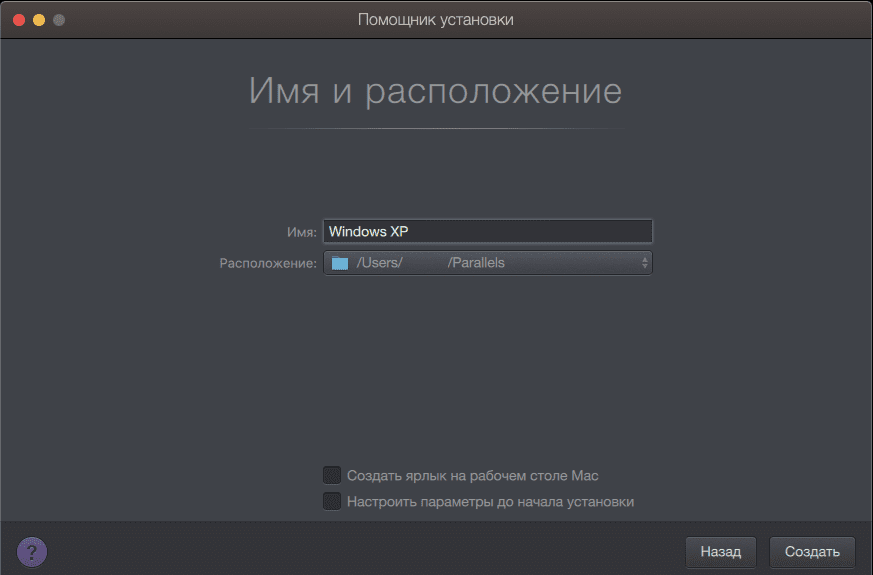Open the Расположение dropdown arrows
The image size is (873, 575).
click(x=644, y=263)
